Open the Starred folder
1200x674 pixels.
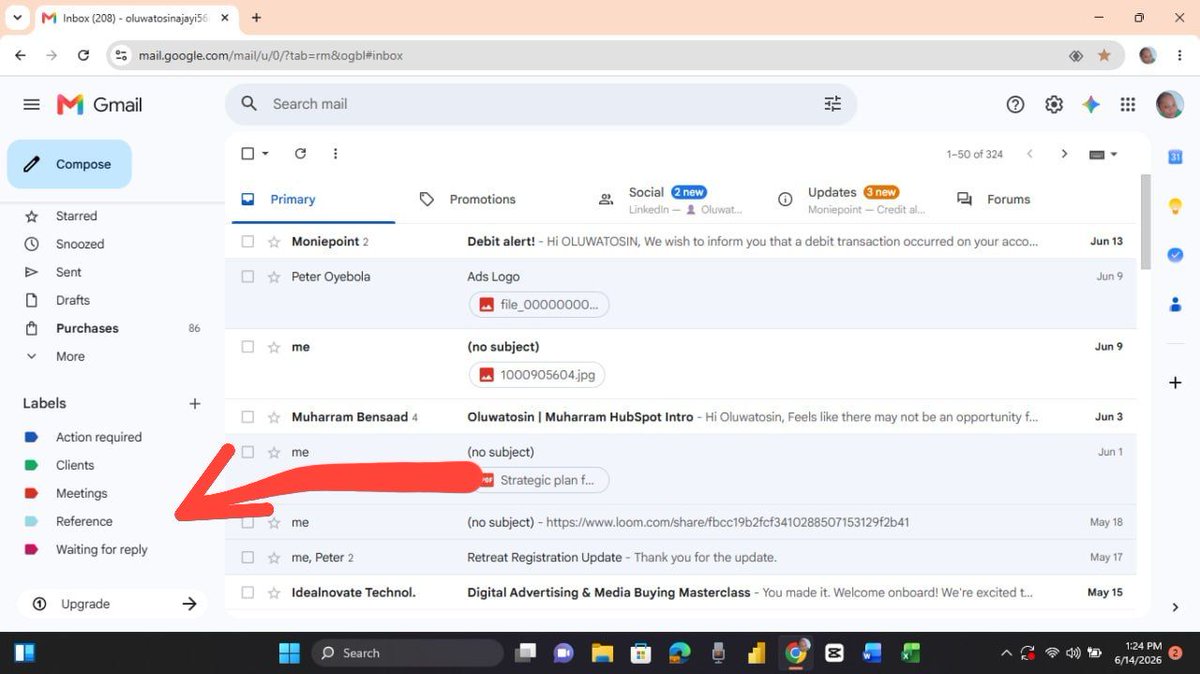[76, 216]
